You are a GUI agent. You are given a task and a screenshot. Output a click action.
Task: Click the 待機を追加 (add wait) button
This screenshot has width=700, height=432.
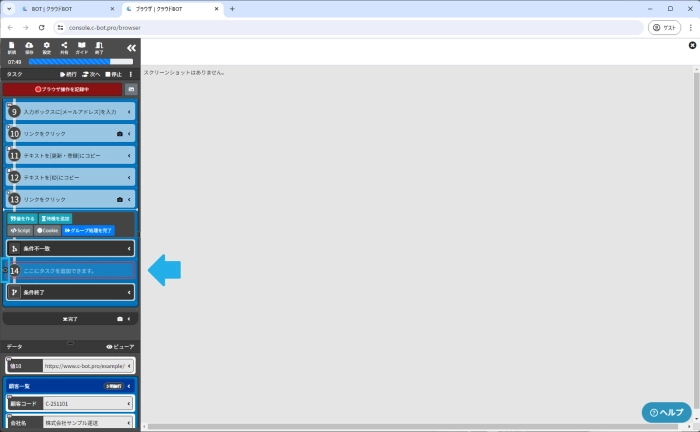tap(55, 219)
